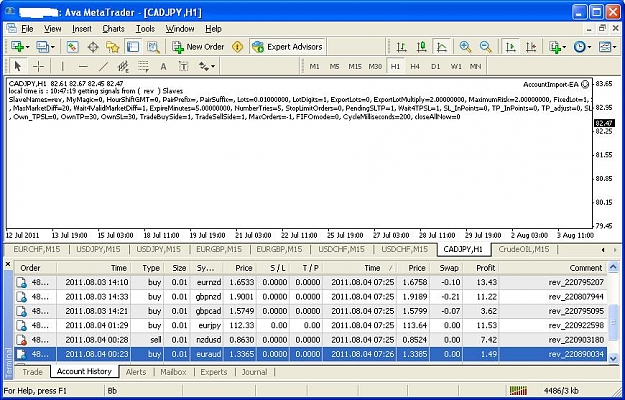Select the Text (A) tool
The height and width of the screenshot is (400, 625).
tap(163, 67)
